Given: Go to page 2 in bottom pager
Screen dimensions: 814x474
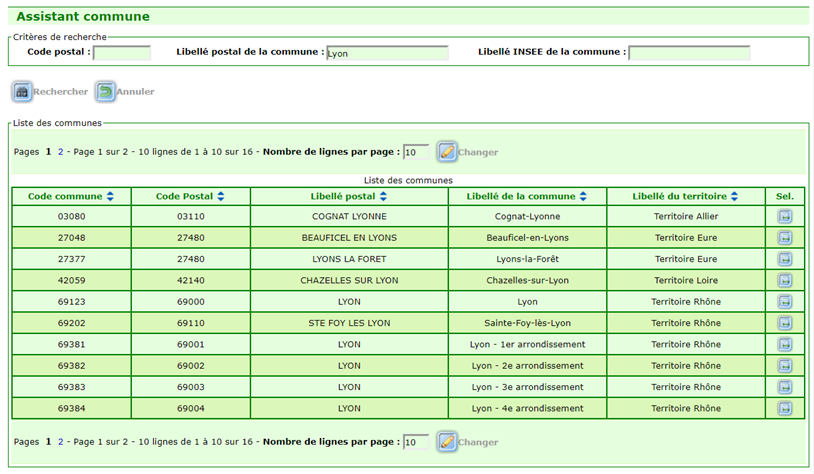Looking at the screenshot, I should click(x=61, y=442).
